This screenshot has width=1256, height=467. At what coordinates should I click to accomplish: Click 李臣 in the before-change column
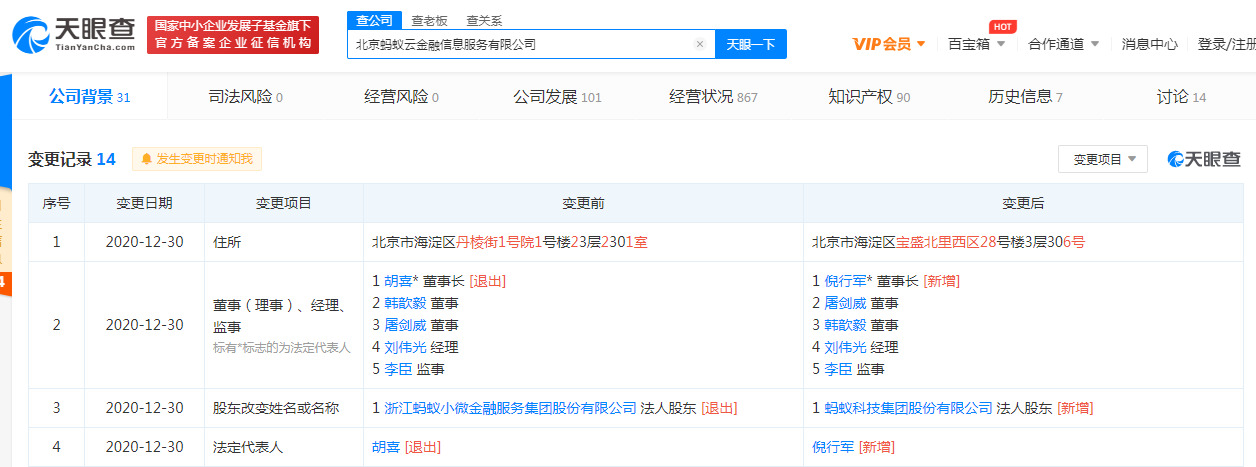click(396, 369)
